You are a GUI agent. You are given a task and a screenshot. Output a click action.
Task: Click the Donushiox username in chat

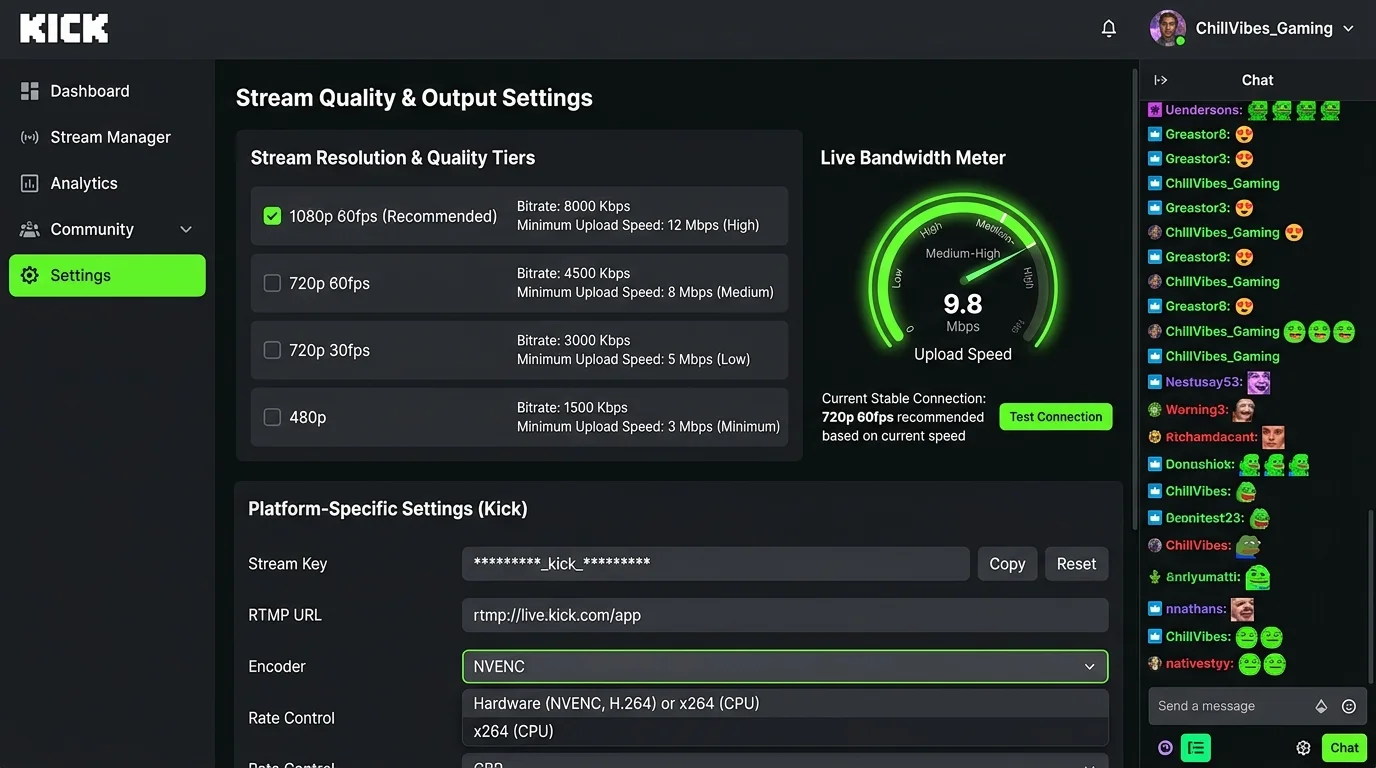pos(1200,464)
